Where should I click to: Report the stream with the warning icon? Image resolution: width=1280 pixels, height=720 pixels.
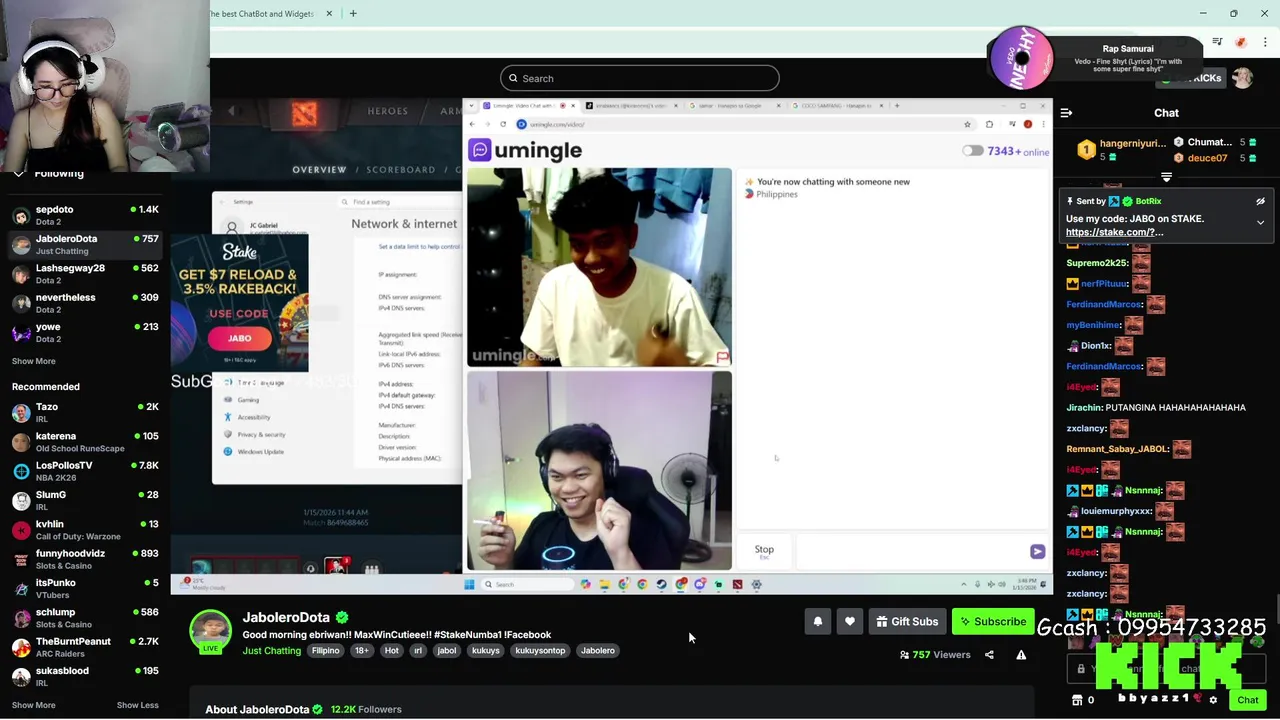pos(1021,655)
